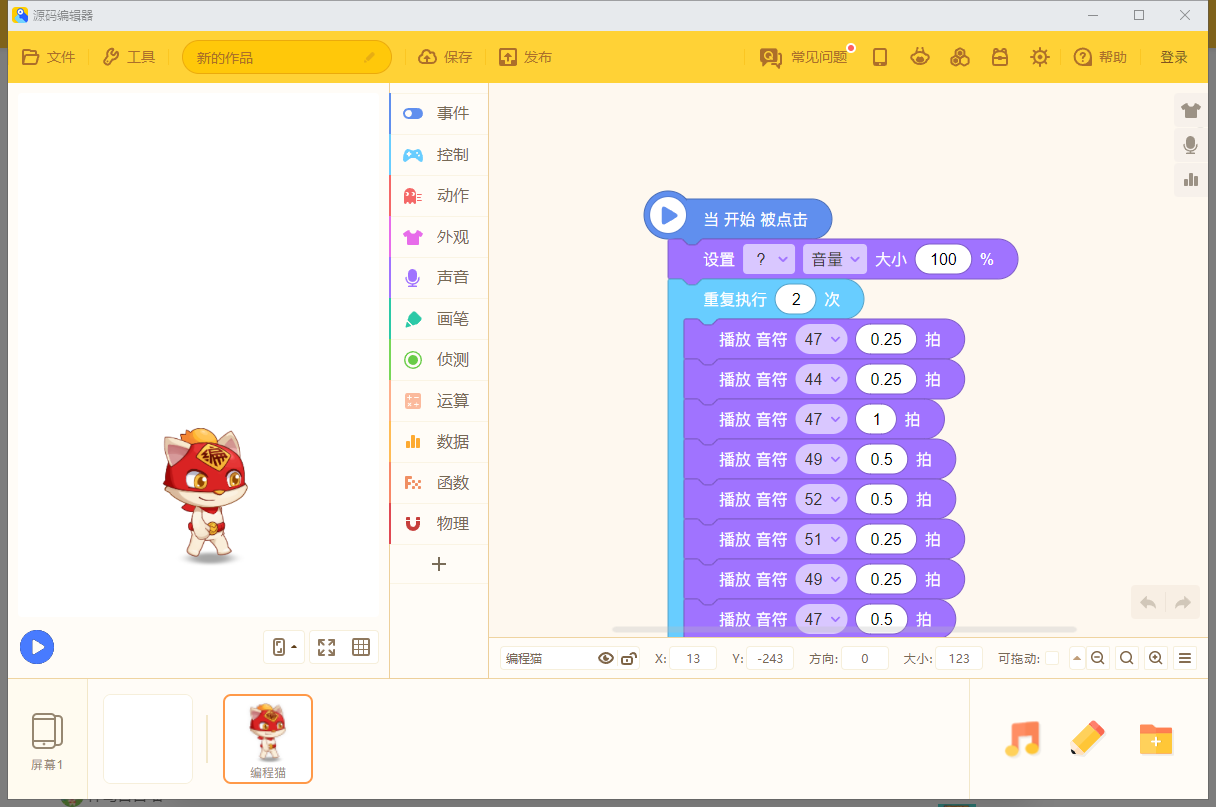This screenshot has height=807, width=1216.
Task: Select the 物理 physics block category
Action: 439,524
